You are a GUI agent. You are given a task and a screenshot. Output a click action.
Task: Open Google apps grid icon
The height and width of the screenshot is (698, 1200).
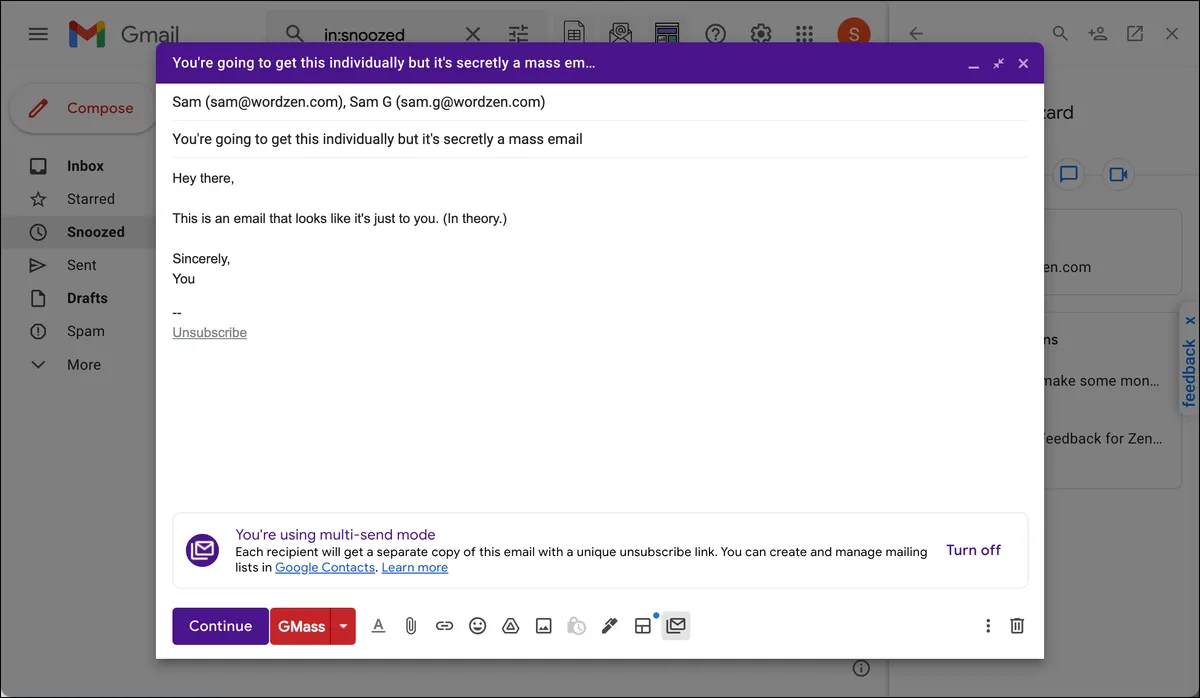[x=804, y=34]
